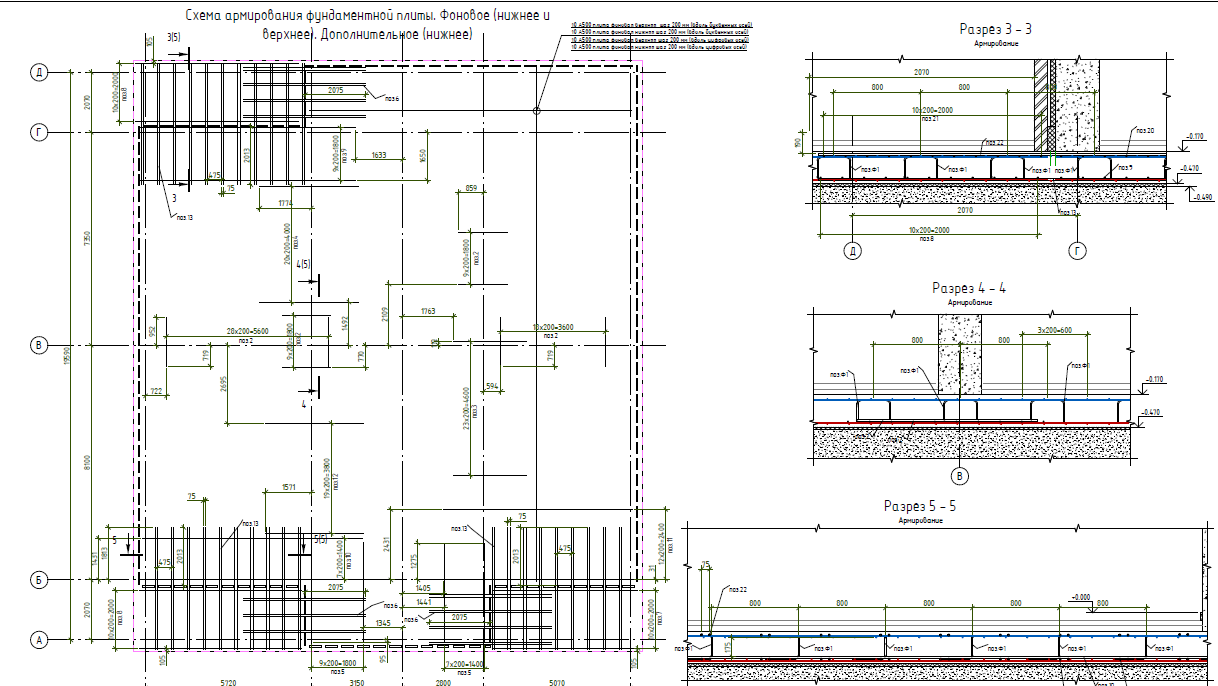Click the '5720' bottom dimension
Viewport: 1218px width, 686px height.
(227, 682)
